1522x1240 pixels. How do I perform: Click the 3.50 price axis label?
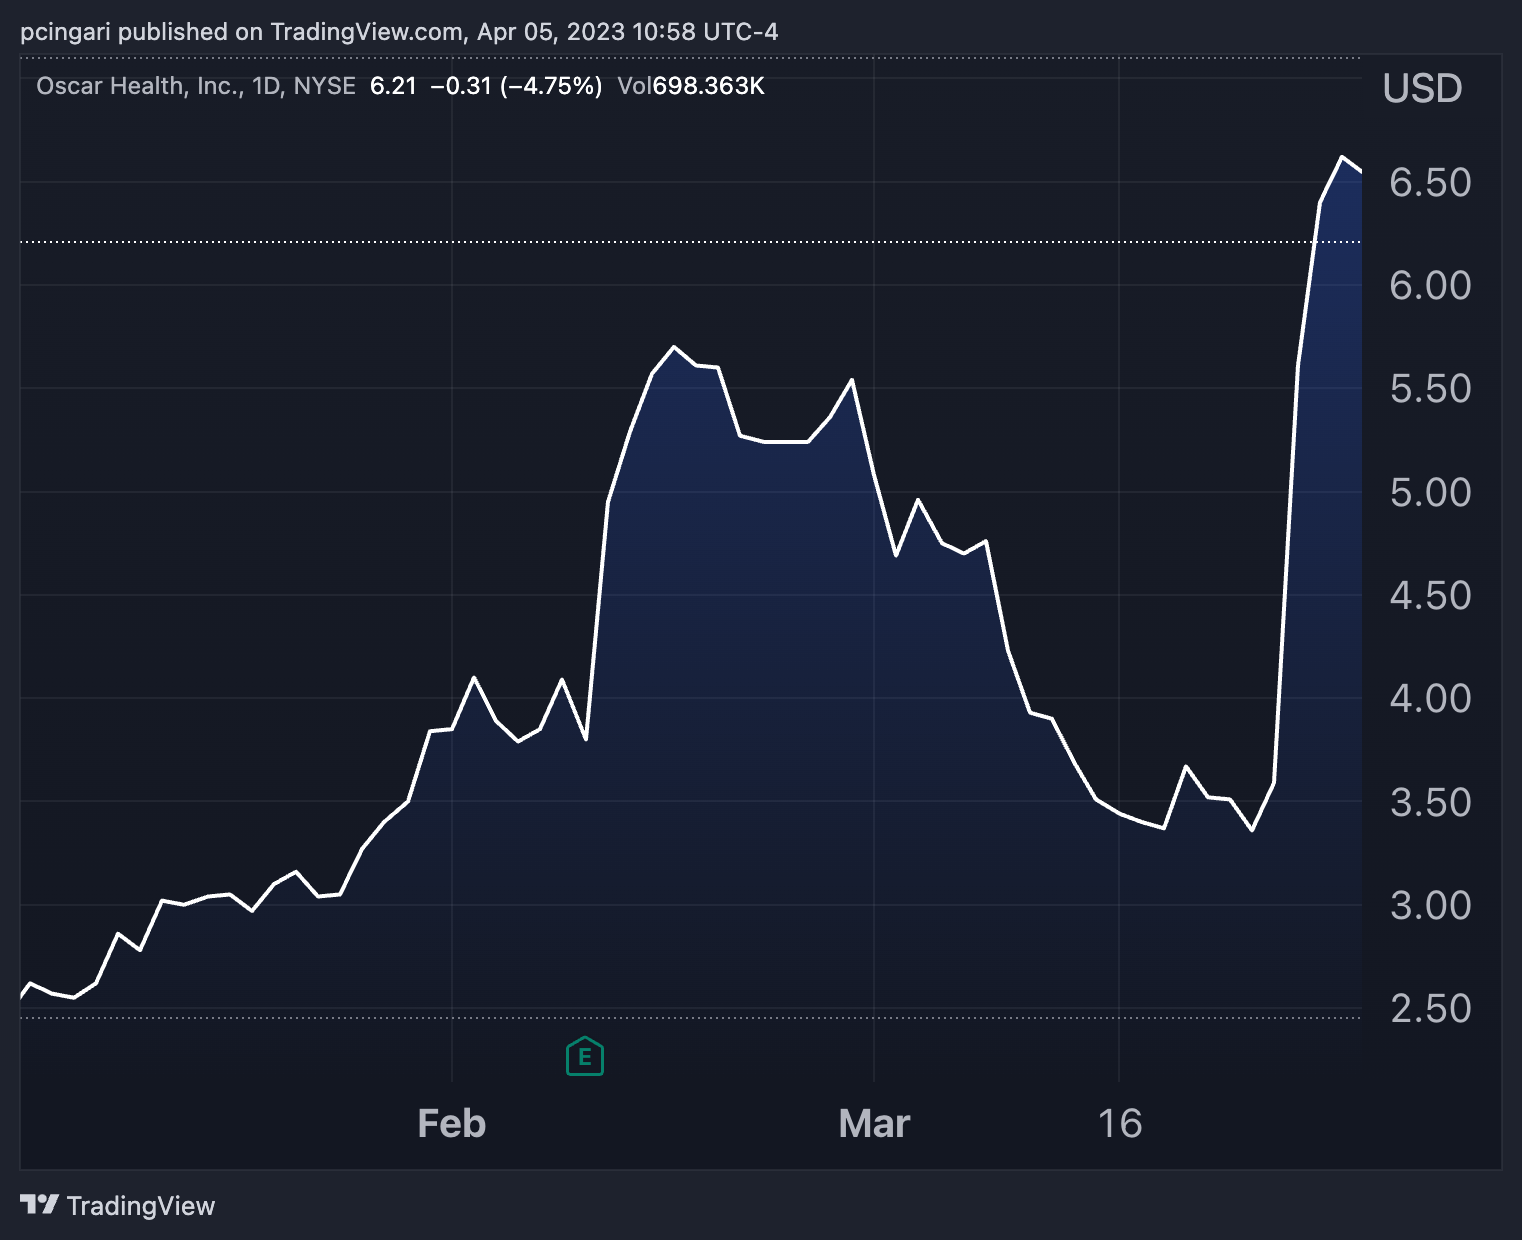click(x=1430, y=802)
